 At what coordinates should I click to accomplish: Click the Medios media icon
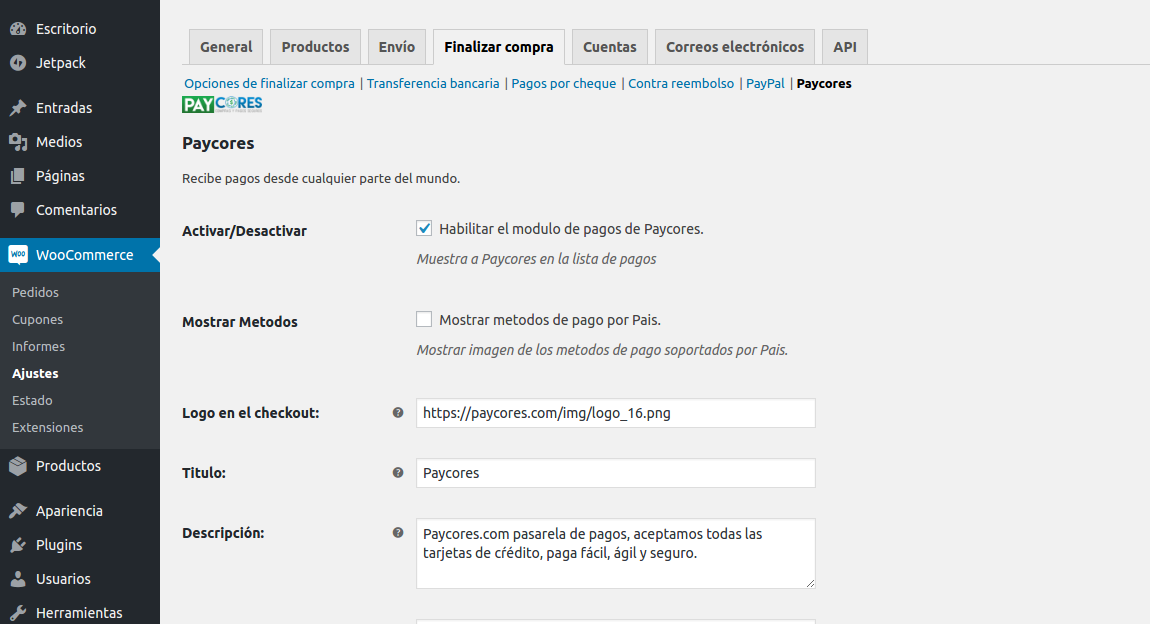[x=18, y=142]
